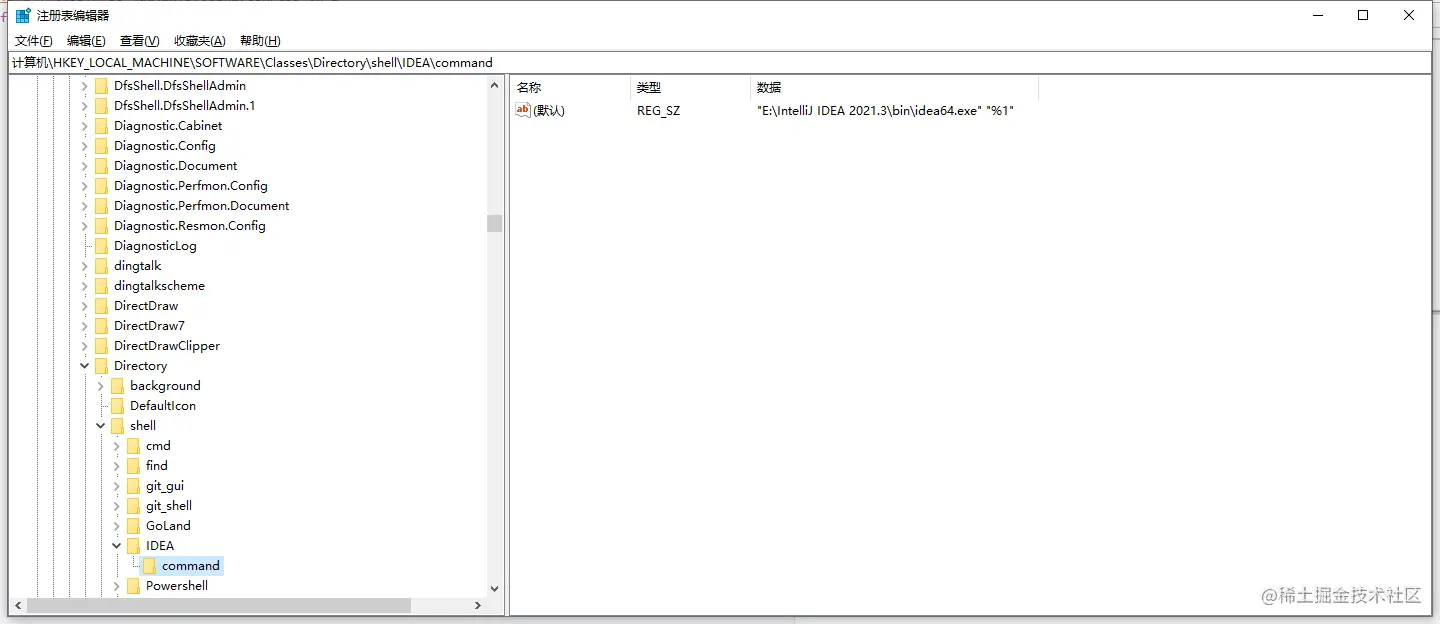1440x624 pixels.
Task: Open the 文件(F) menu
Action: tap(33, 41)
